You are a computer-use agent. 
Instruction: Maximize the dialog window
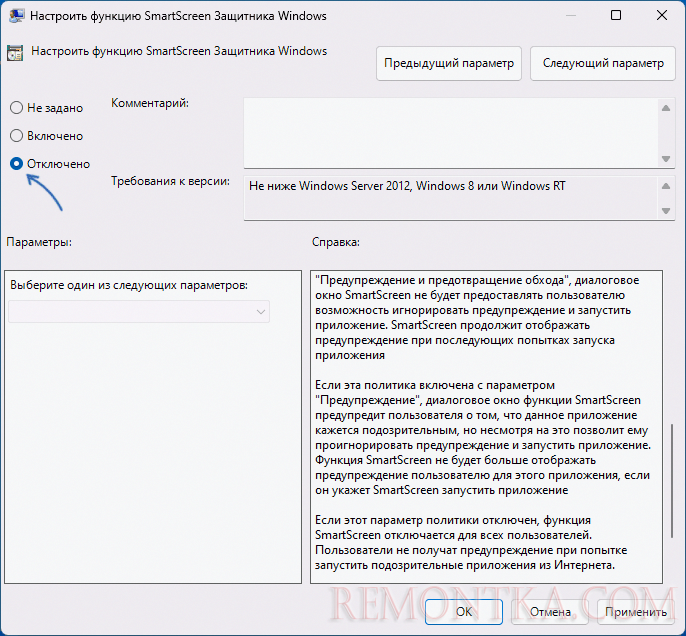[616, 16]
